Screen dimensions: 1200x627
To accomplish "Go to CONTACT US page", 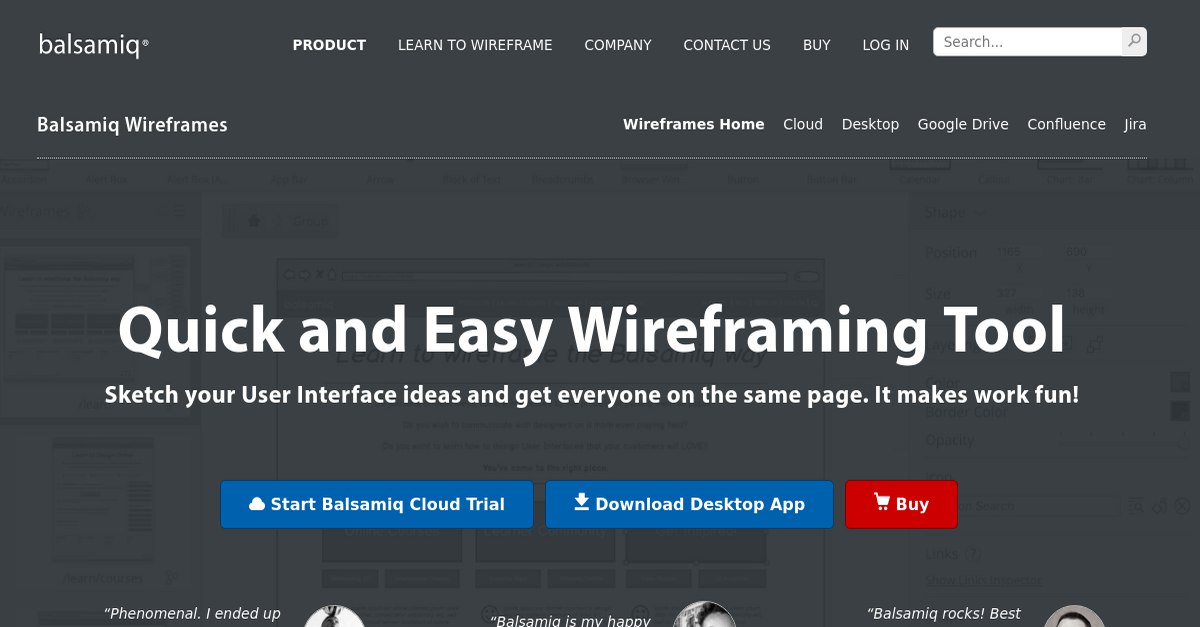I will 727,45.
